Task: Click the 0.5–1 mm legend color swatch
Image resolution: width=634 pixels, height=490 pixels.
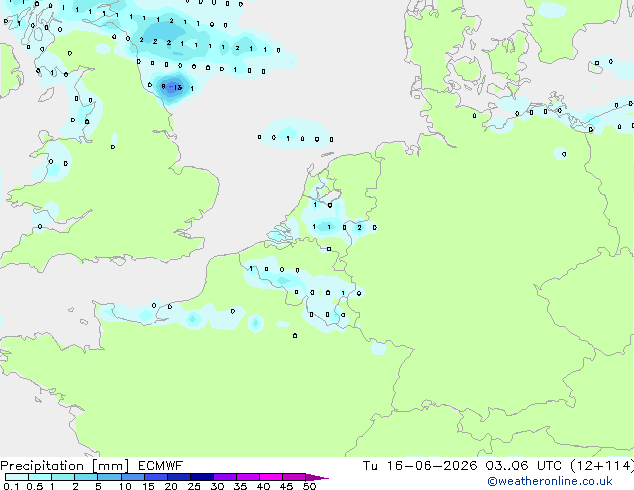Action: [40, 477]
